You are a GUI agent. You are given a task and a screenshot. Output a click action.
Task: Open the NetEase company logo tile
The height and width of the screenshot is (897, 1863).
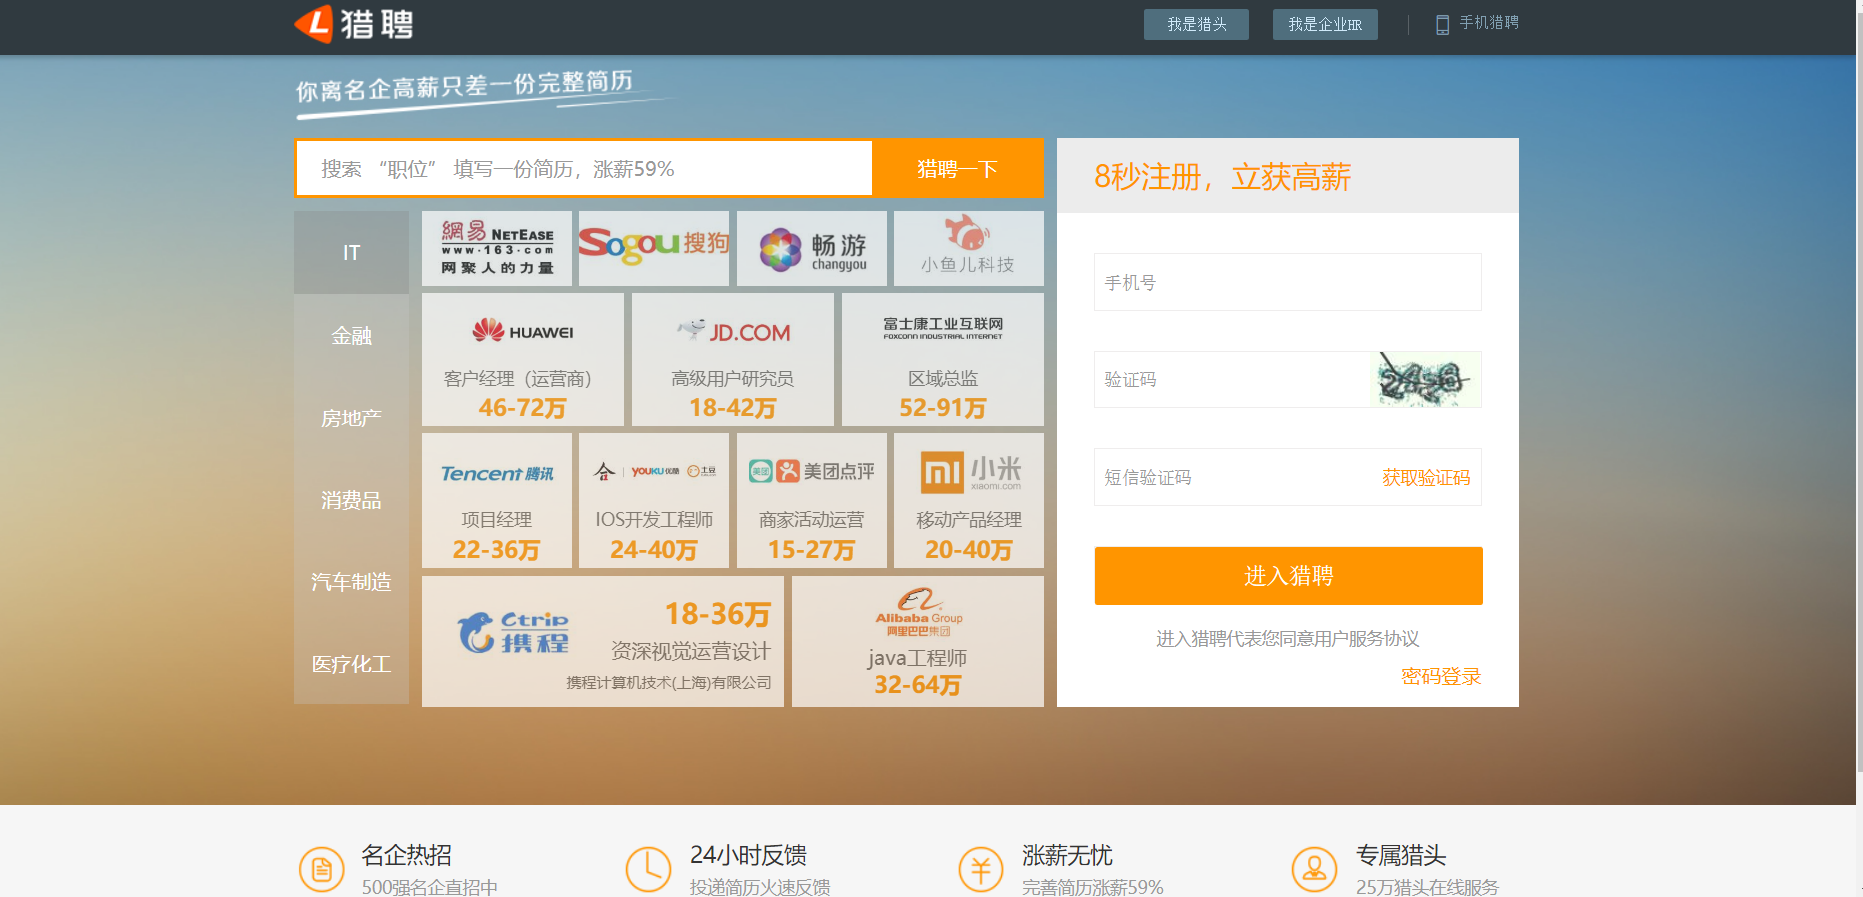[497, 248]
